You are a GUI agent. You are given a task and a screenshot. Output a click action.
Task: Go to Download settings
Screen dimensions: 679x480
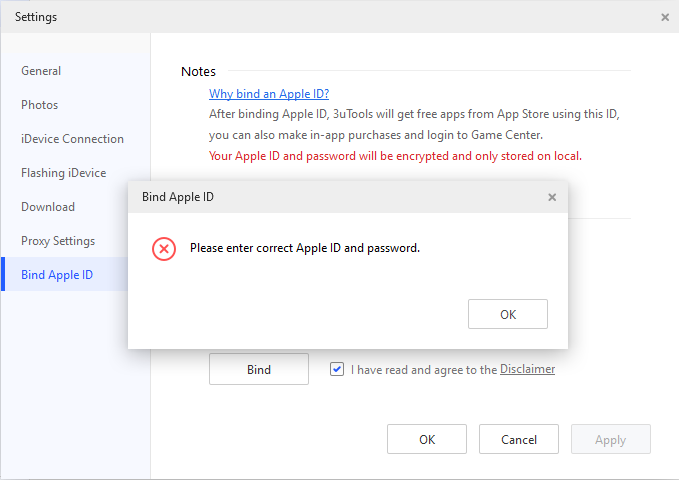click(x=48, y=207)
